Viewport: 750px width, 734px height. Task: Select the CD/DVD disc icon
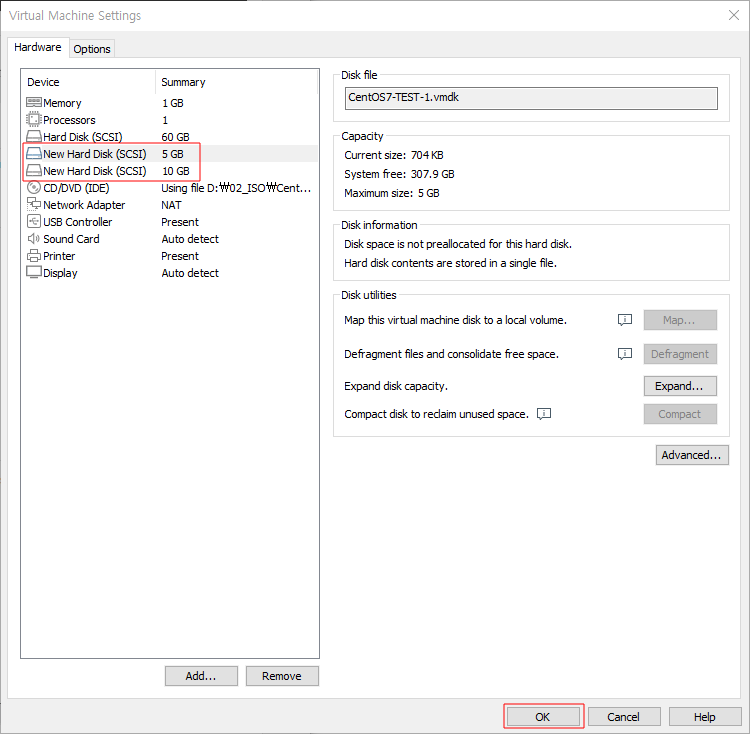pos(33,187)
